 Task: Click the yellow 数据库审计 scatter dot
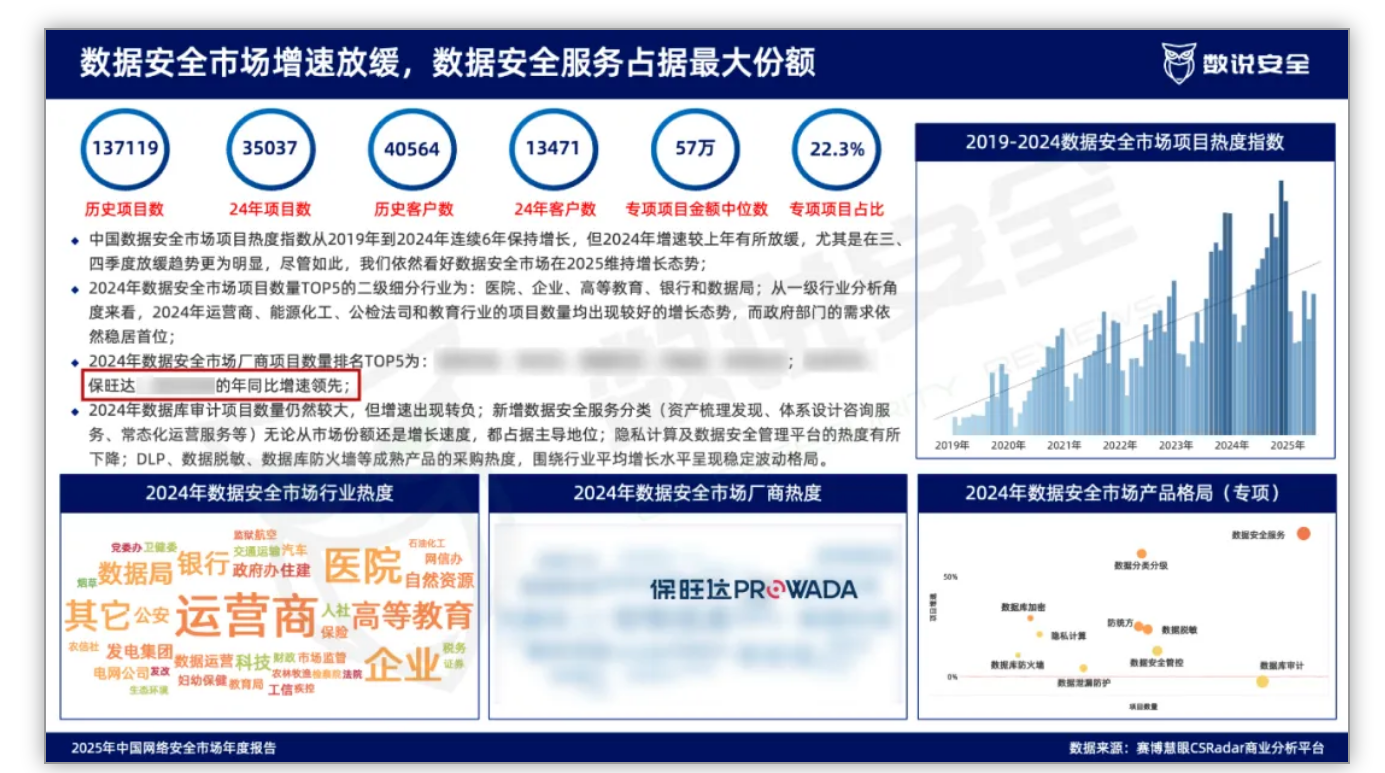(x=1262, y=682)
